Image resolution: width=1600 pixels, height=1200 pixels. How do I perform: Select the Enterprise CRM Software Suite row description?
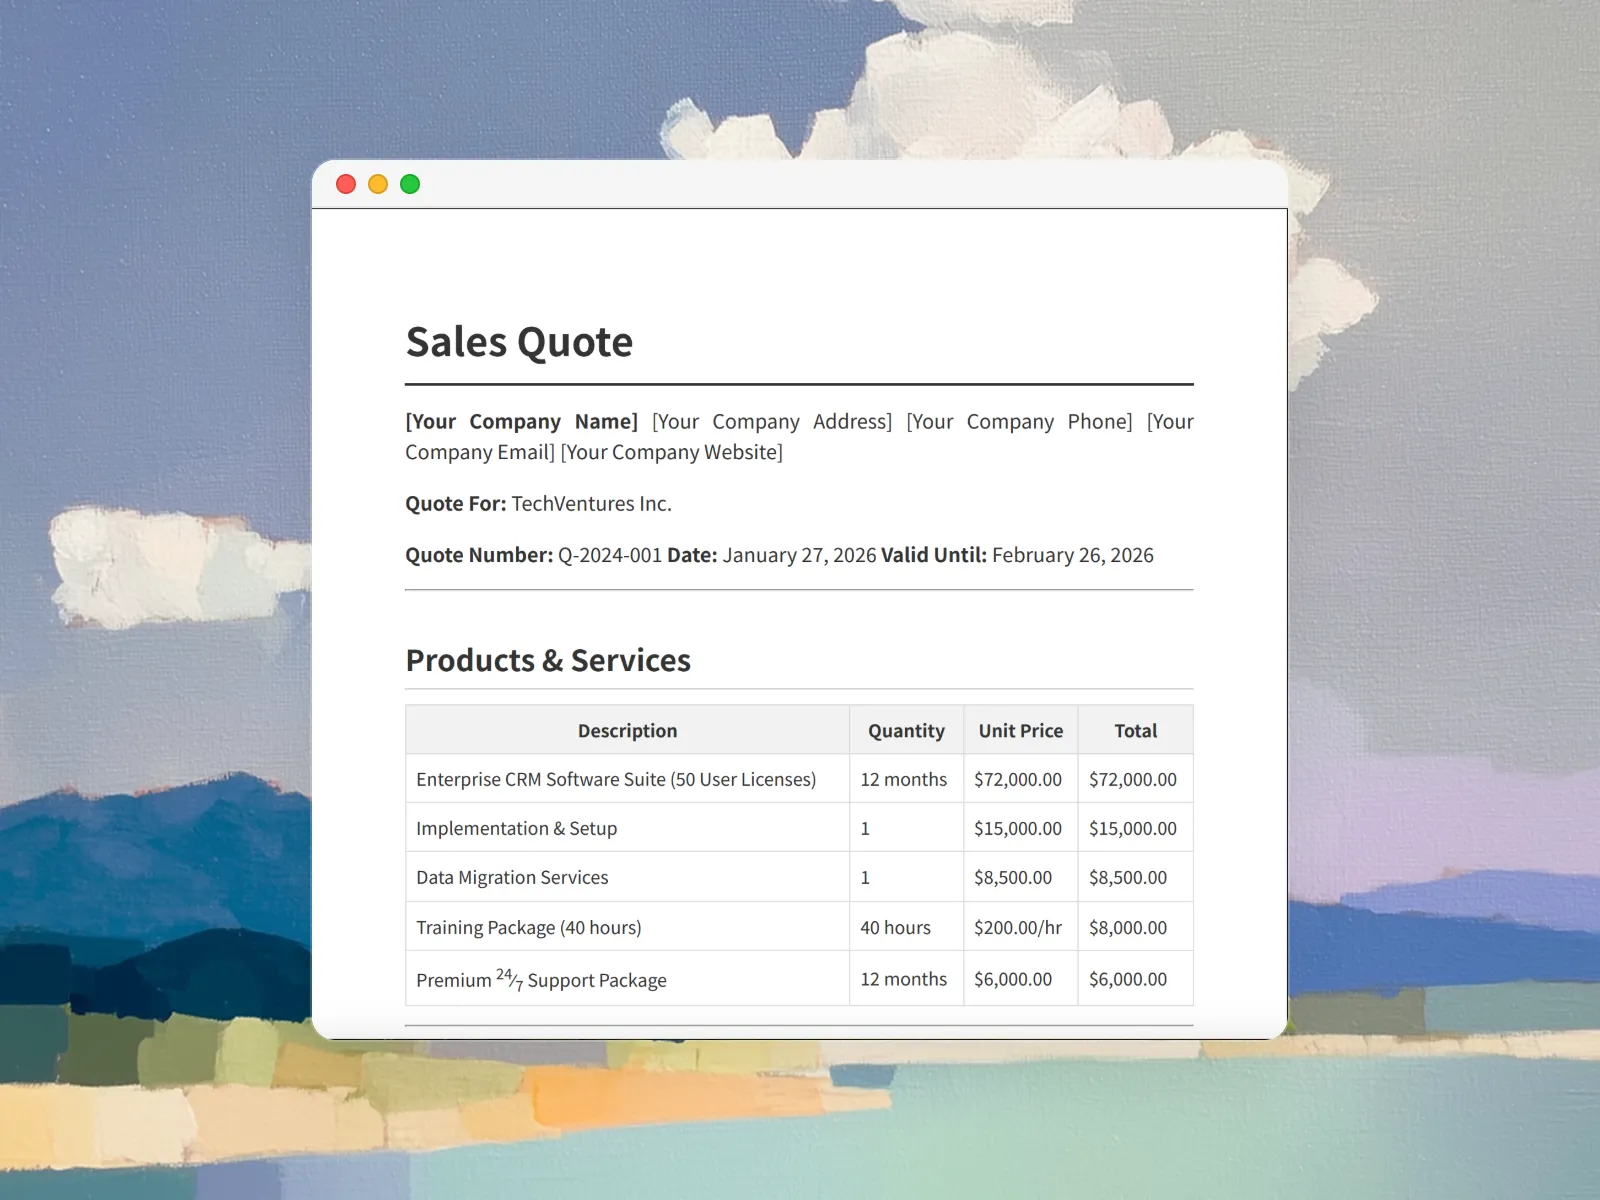[x=616, y=780]
